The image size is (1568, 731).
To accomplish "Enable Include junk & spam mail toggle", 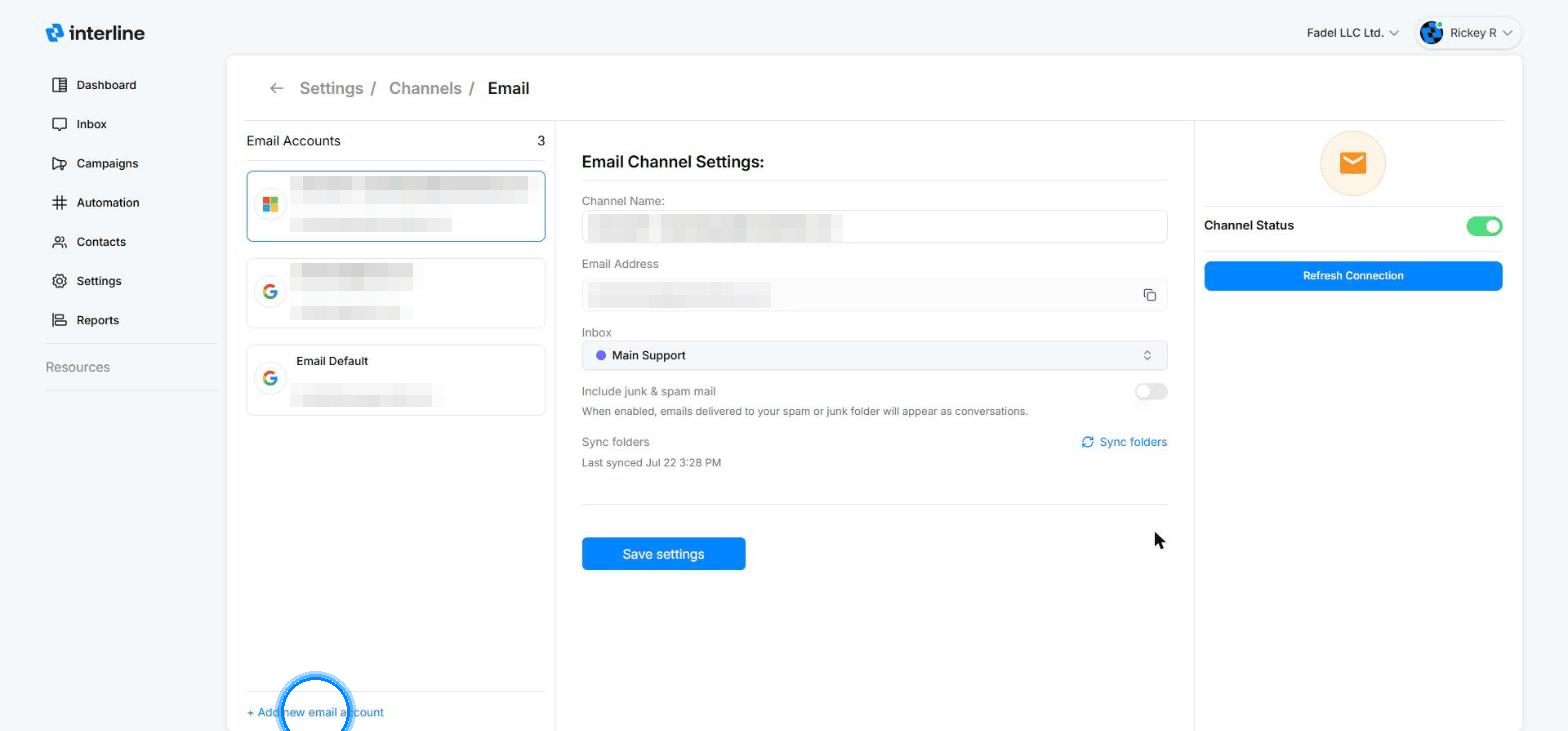I will (1151, 391).
